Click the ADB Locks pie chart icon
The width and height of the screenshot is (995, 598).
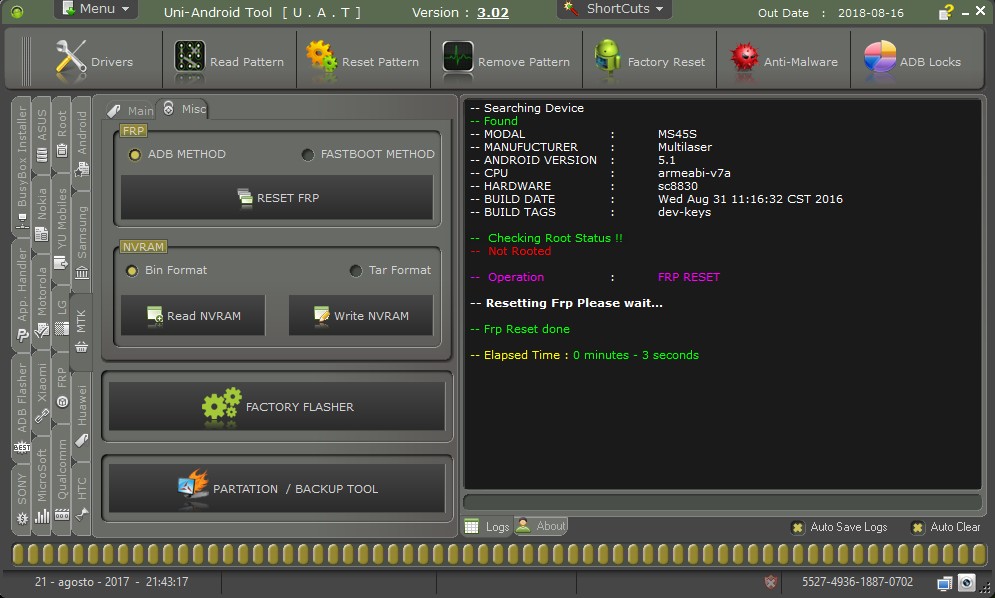[x=880, y=59]
